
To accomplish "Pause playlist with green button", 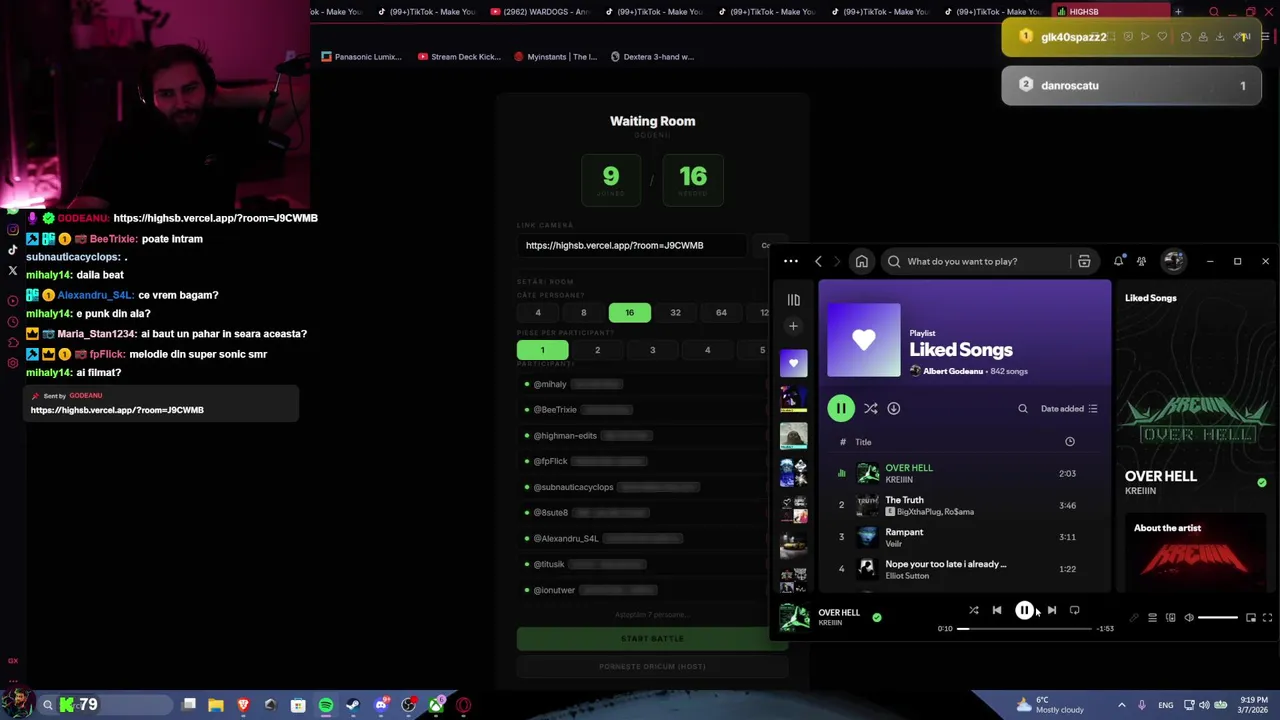I will click(841, 408).
